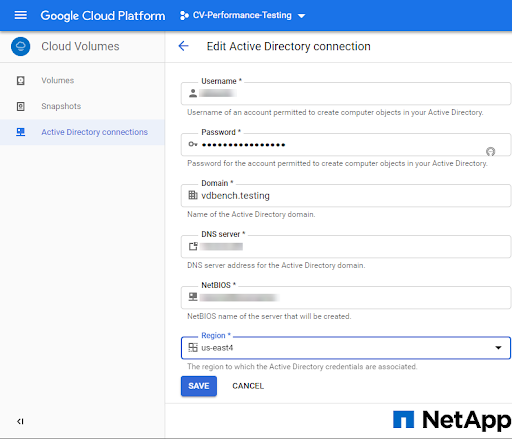Click the 'Name of the Active Directory domain' text
Viewport: 512px width, 439px height.
[251, 214]
